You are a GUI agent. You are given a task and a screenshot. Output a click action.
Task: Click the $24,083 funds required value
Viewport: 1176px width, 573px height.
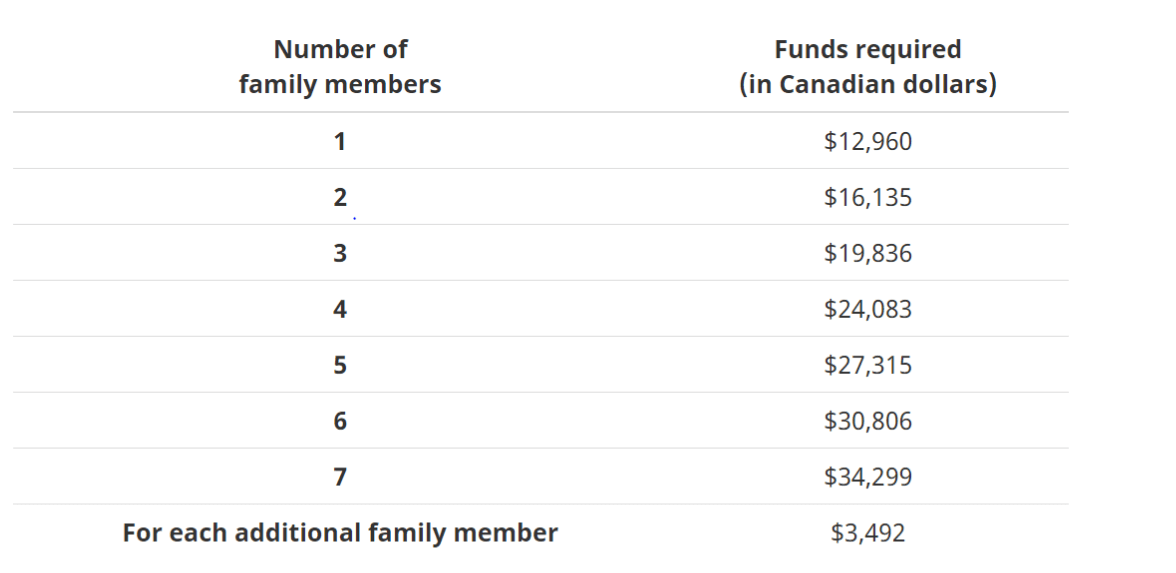(868, 309)
